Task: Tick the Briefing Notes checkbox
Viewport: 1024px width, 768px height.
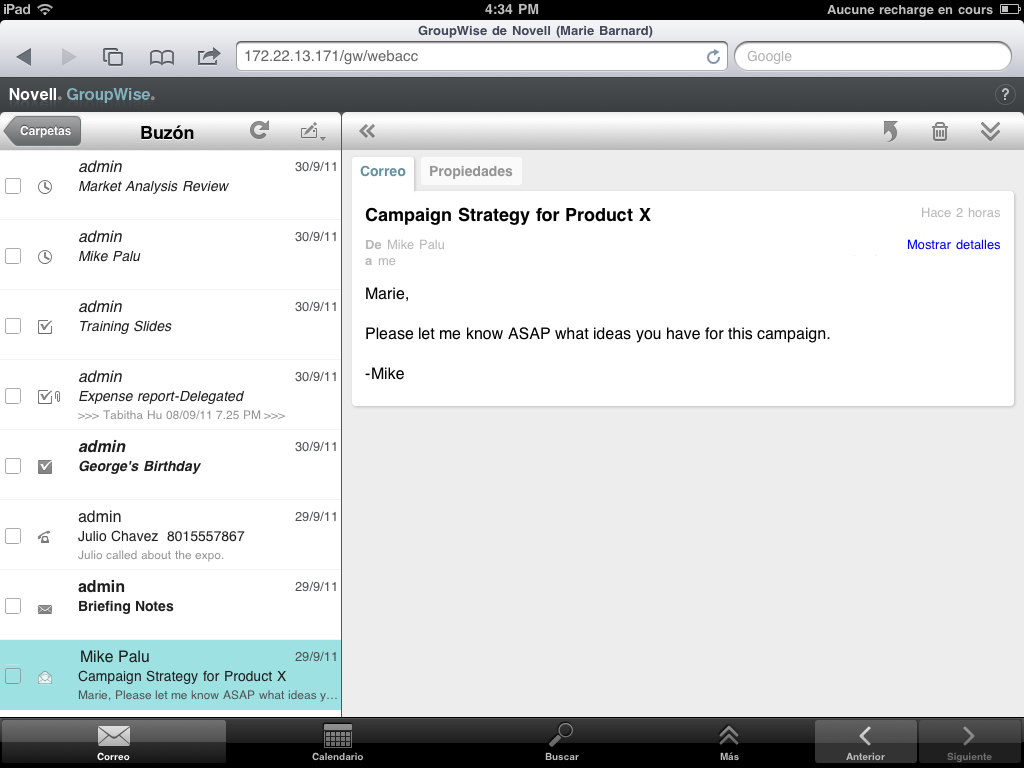Action: pos(13,606)
